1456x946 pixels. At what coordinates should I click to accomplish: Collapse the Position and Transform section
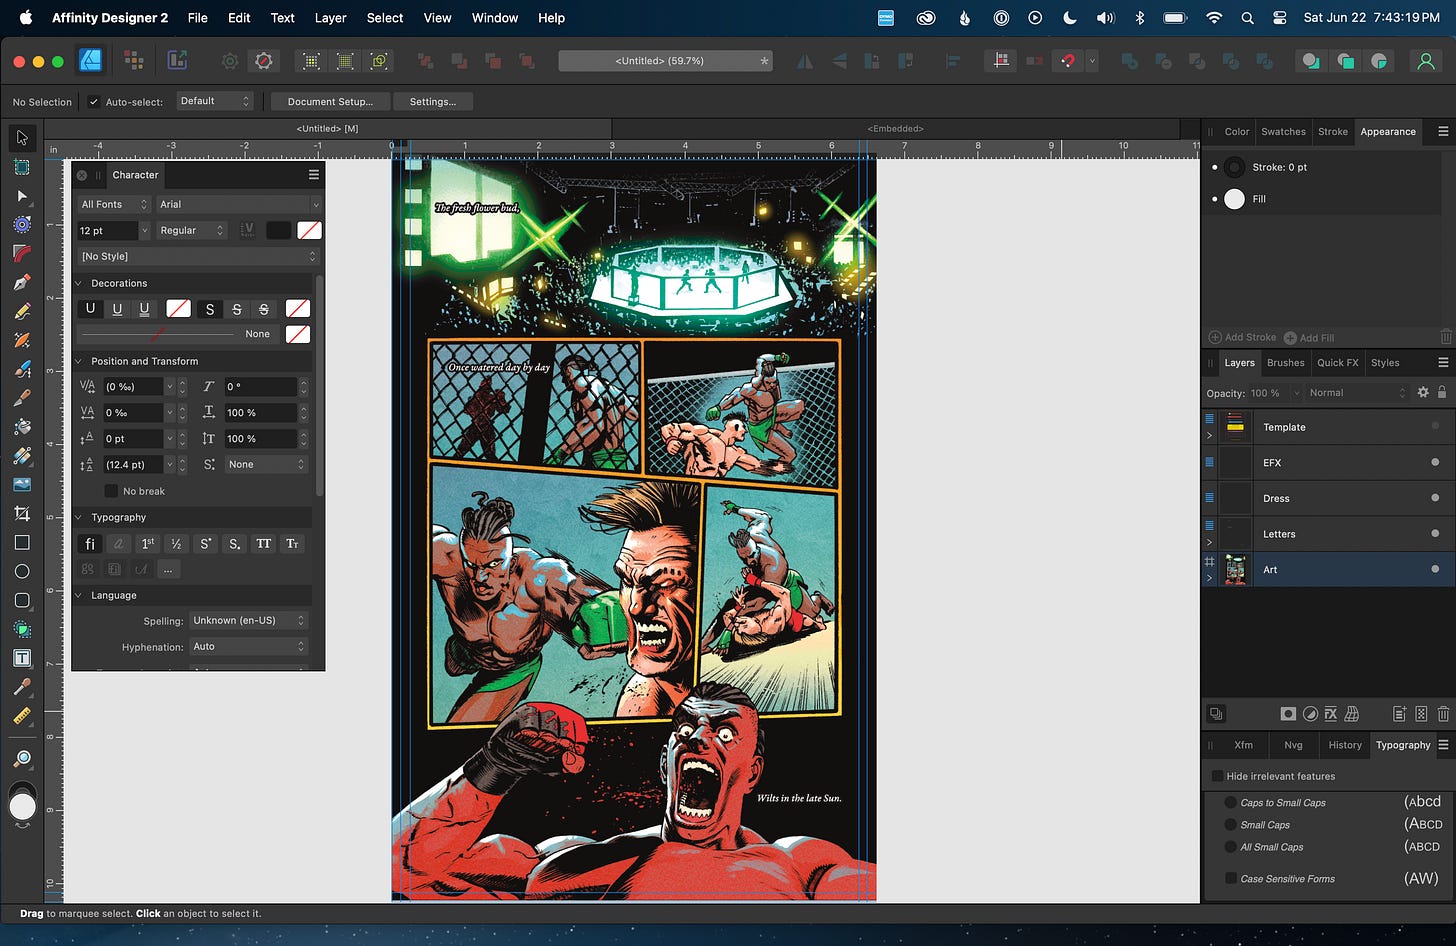point(79,361)
